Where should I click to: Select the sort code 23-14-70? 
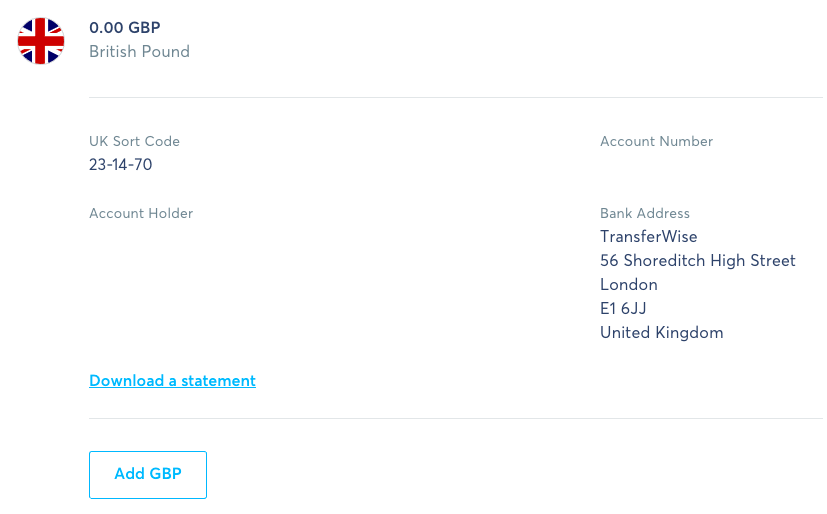point(121,165)
